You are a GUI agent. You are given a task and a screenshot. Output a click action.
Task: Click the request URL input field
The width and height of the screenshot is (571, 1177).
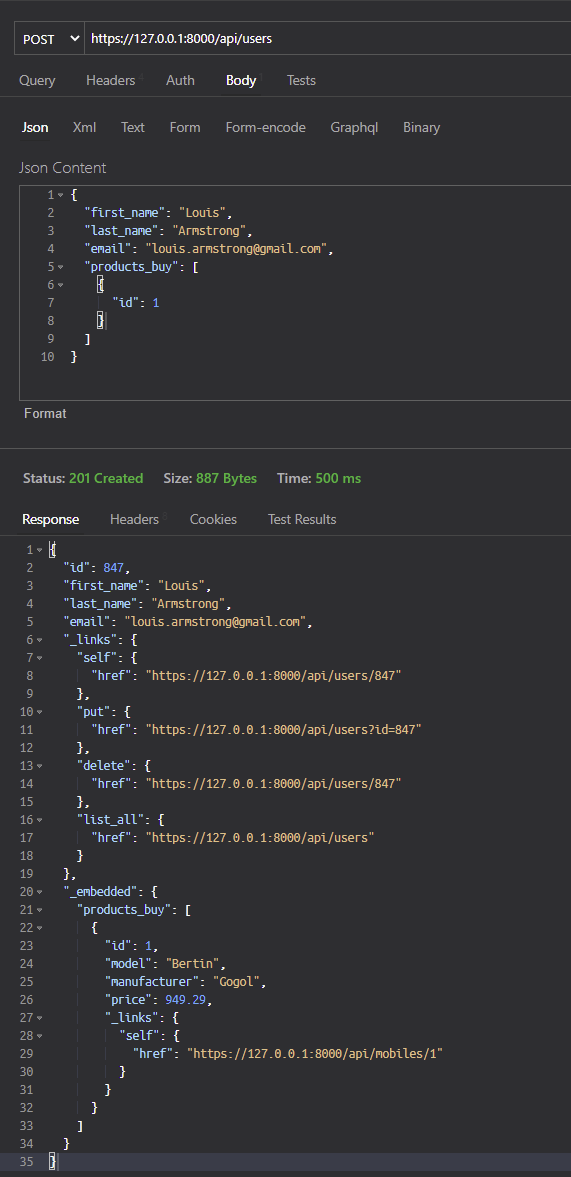coord(328,38)
